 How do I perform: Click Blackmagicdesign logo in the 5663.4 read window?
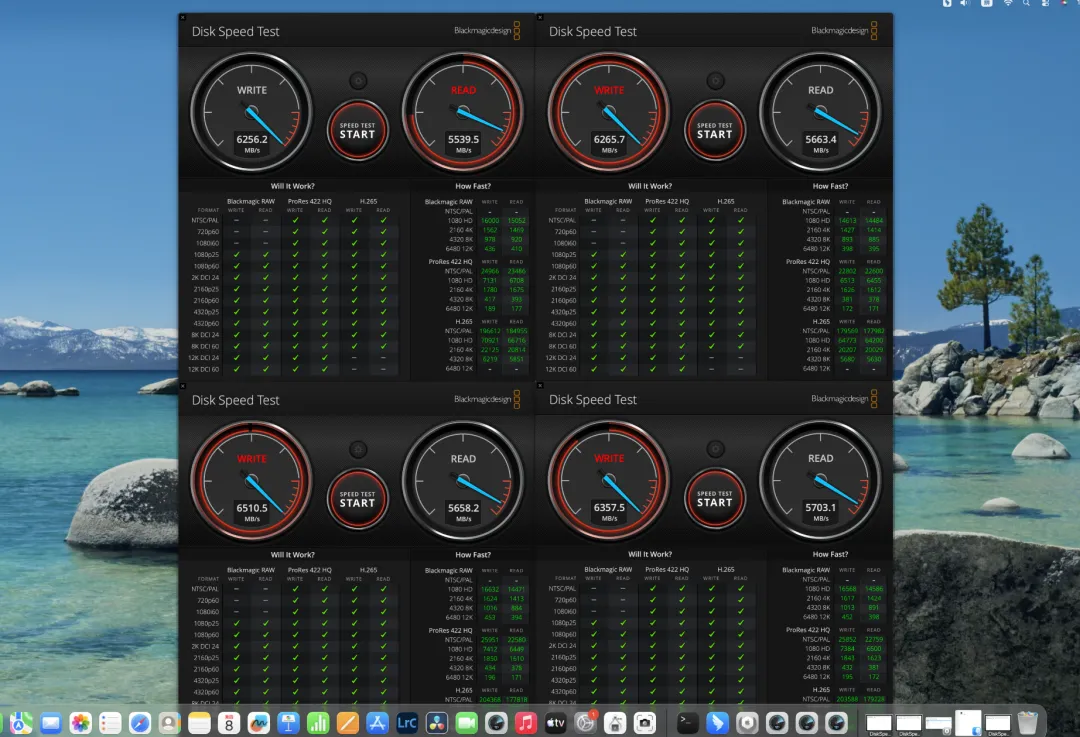[x=844, y=30]
